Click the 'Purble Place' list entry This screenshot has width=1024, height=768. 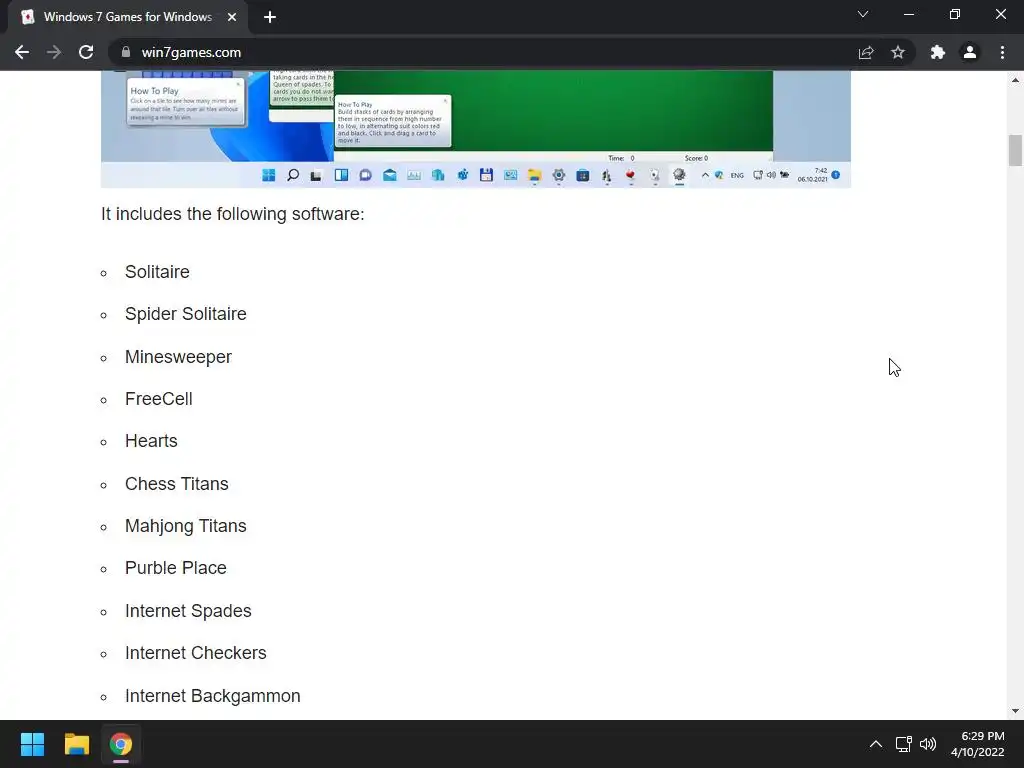[176, 568]
